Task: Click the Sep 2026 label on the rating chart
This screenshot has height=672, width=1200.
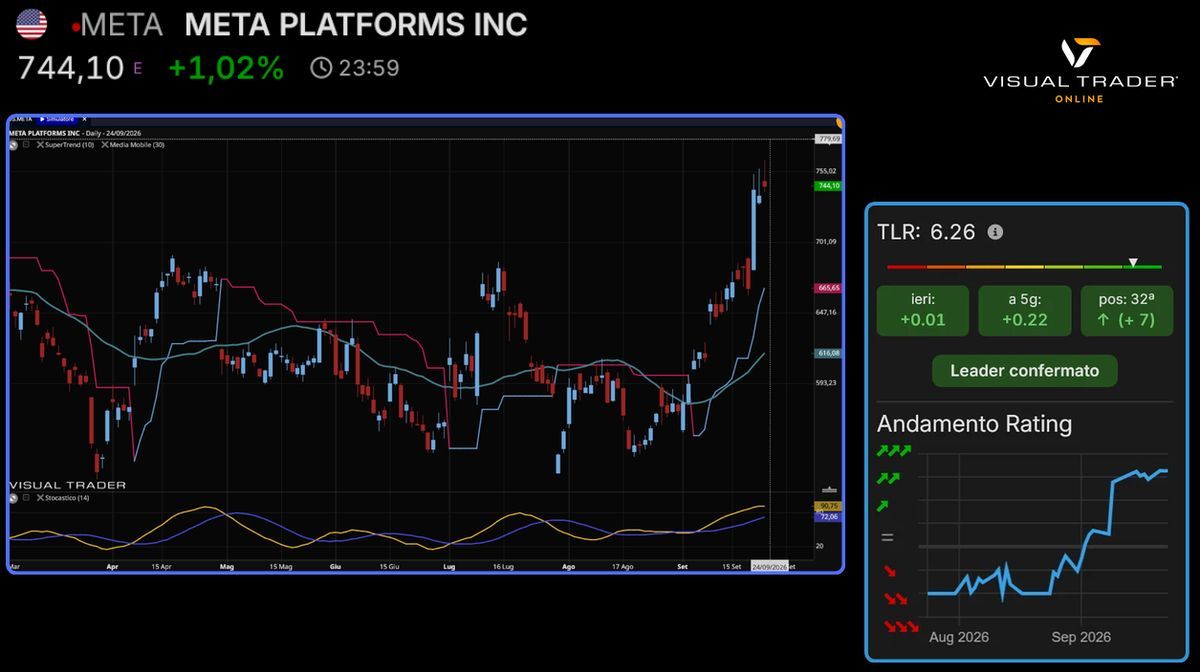Action: click(x=1081, y=637)
